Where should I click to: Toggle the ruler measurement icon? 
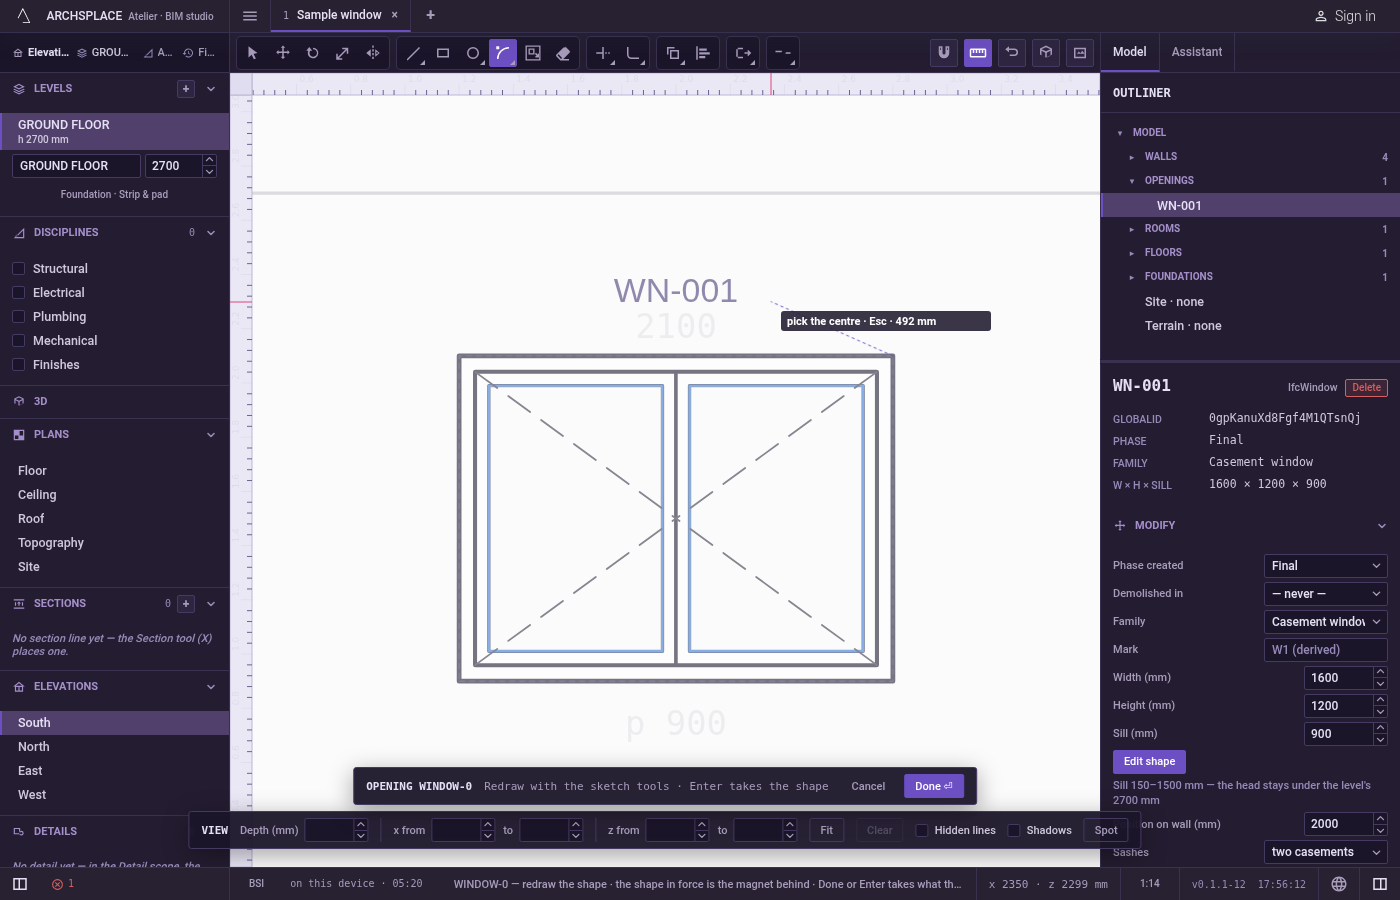point(978,53)
